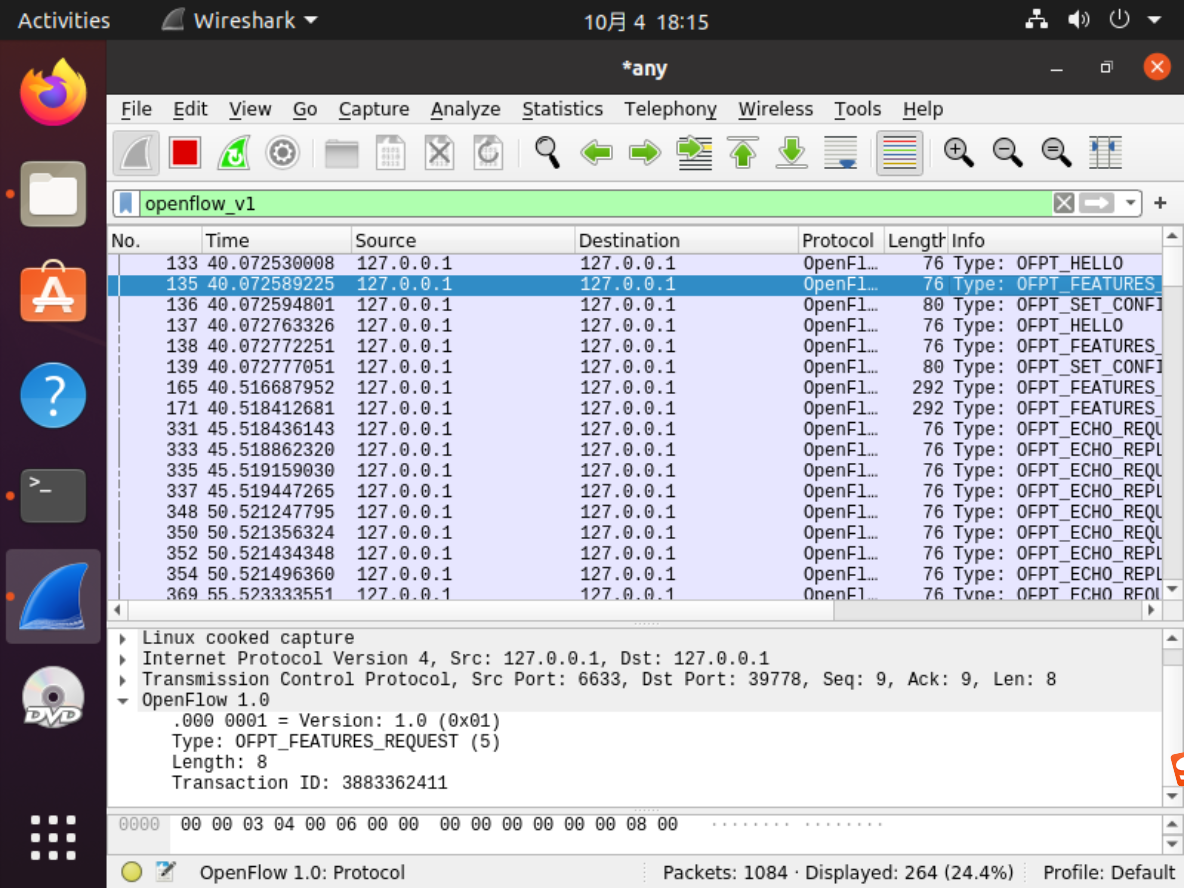Toggle packet list colorization
The image size is (1184, 888).
coord(899,153)
